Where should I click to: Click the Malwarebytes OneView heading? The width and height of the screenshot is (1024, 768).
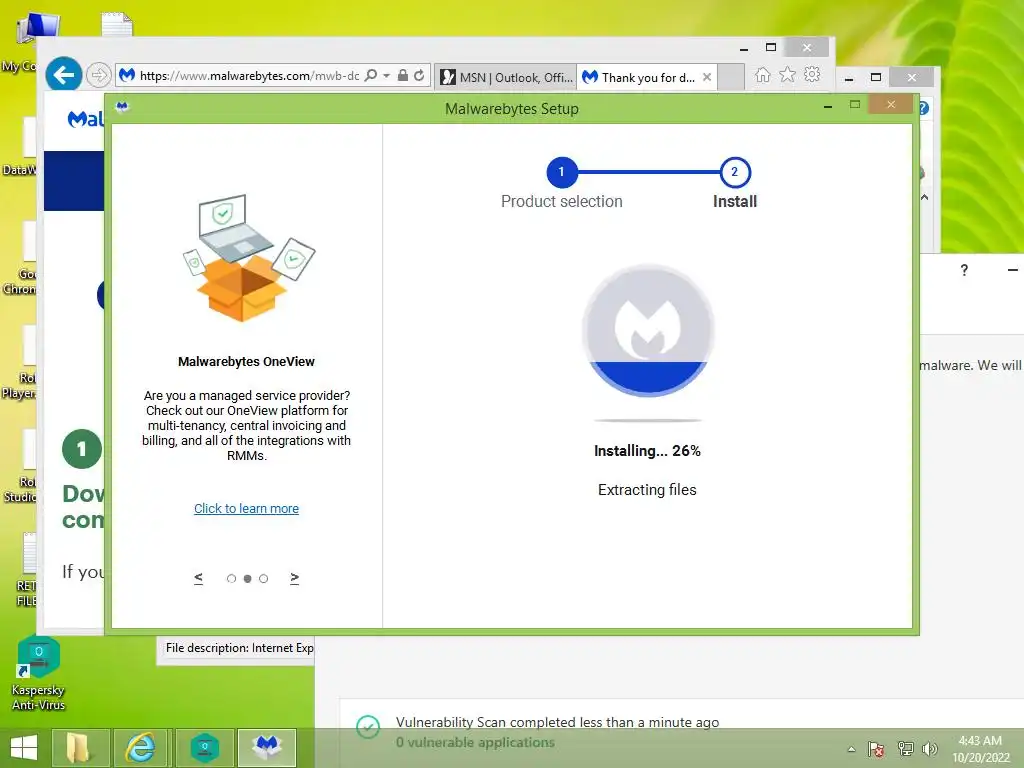click(x=246, y=362)
